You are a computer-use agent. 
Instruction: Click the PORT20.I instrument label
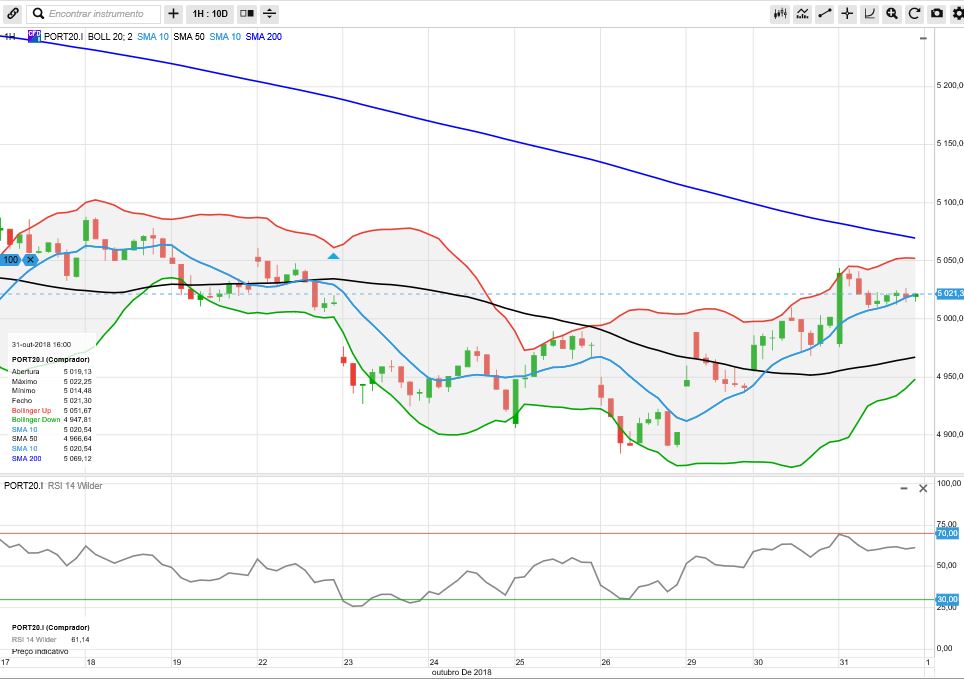click(63, 37)
